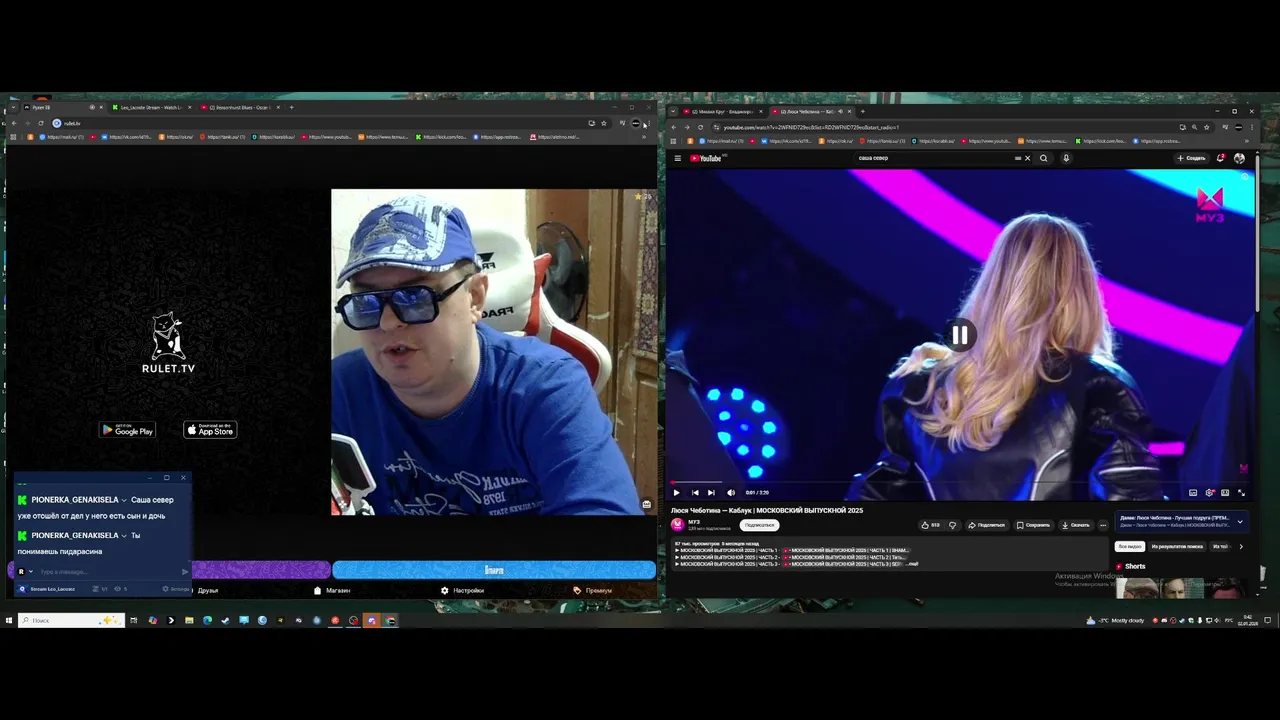Toggle theater mode in YouTube player
Image resolution: width=1280 pixels, height=720 pixels.
coord(1225,492)
